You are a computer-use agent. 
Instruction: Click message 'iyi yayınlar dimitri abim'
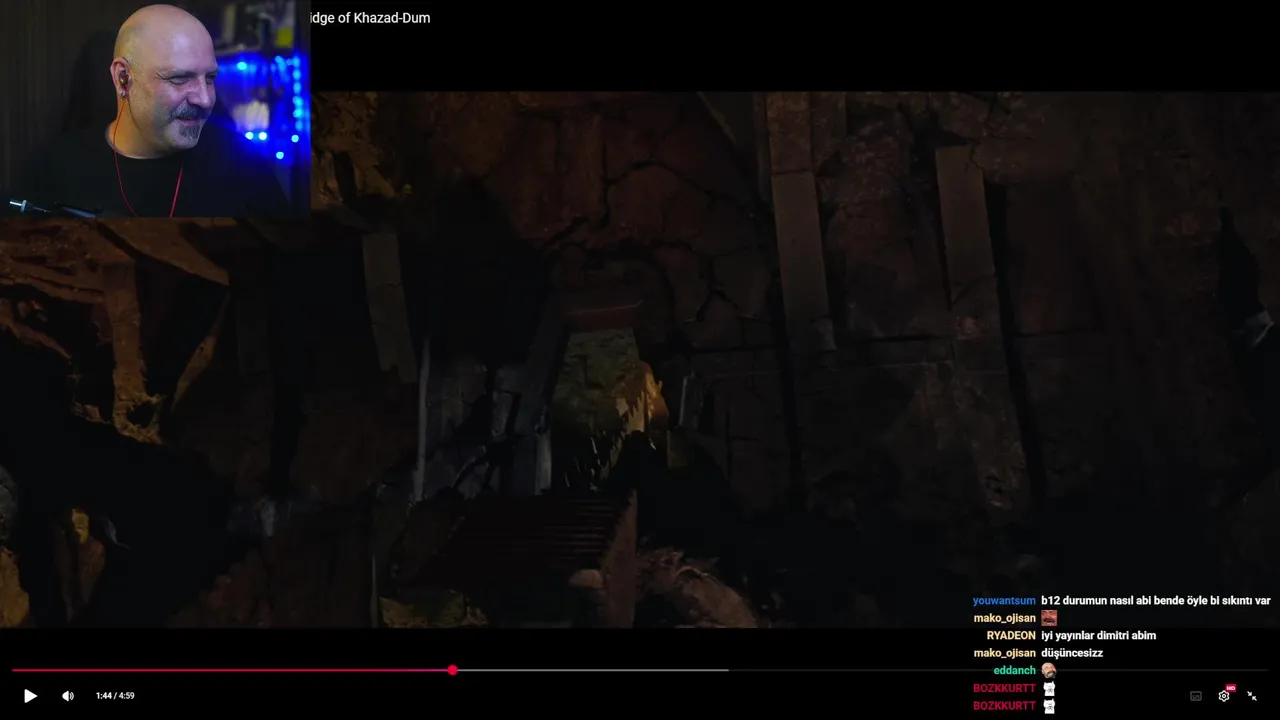1098,636
